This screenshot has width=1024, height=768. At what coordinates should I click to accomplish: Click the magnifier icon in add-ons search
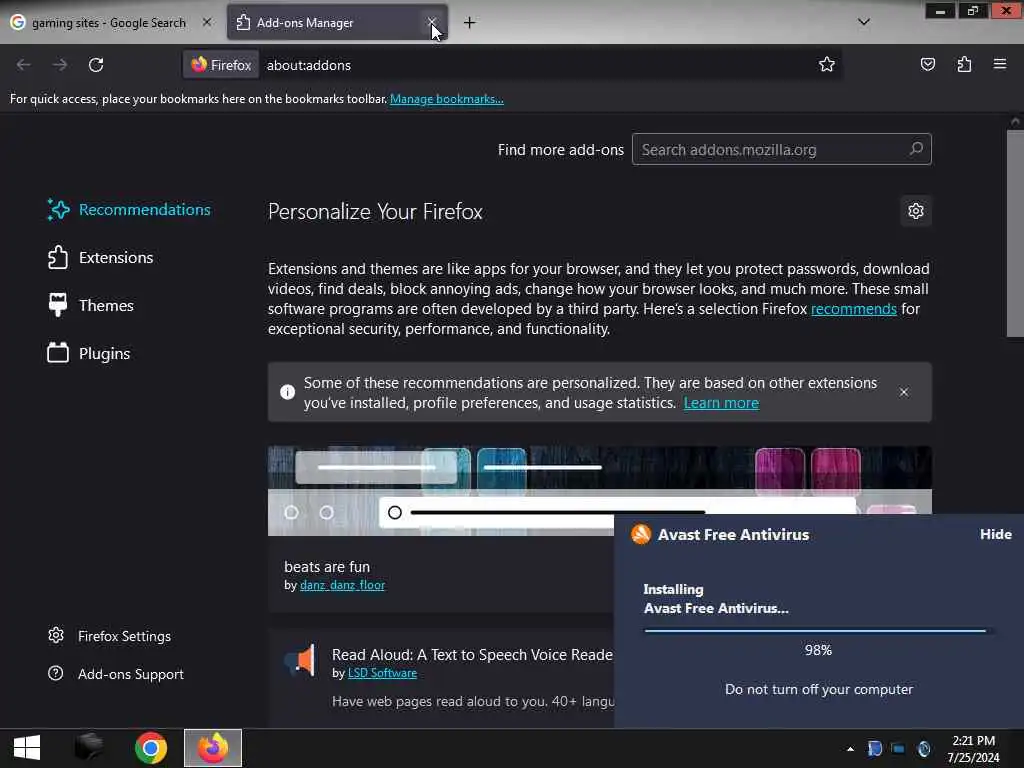[916, 149]
